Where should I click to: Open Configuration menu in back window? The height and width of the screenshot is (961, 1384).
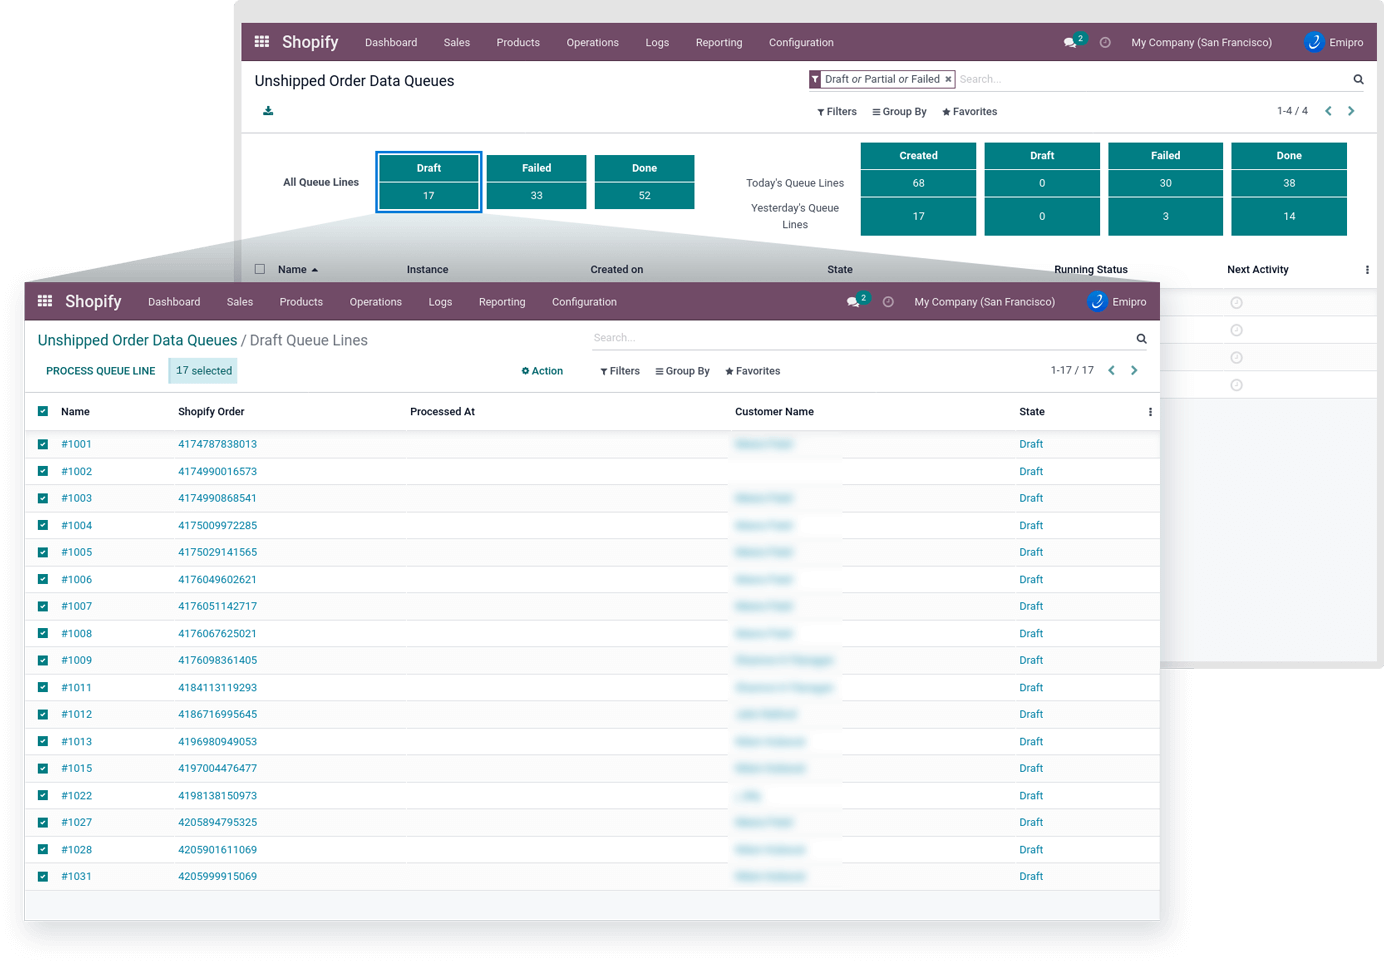point(801,43)
